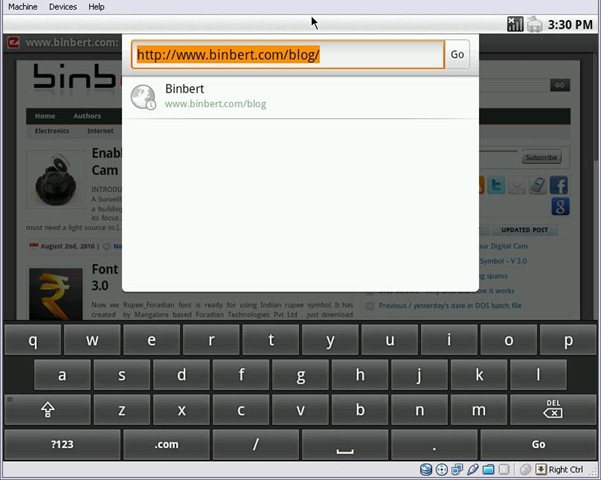The image size is (601, 480).
Task: Tap the x key on keyboard
Action: pos(181,409)
